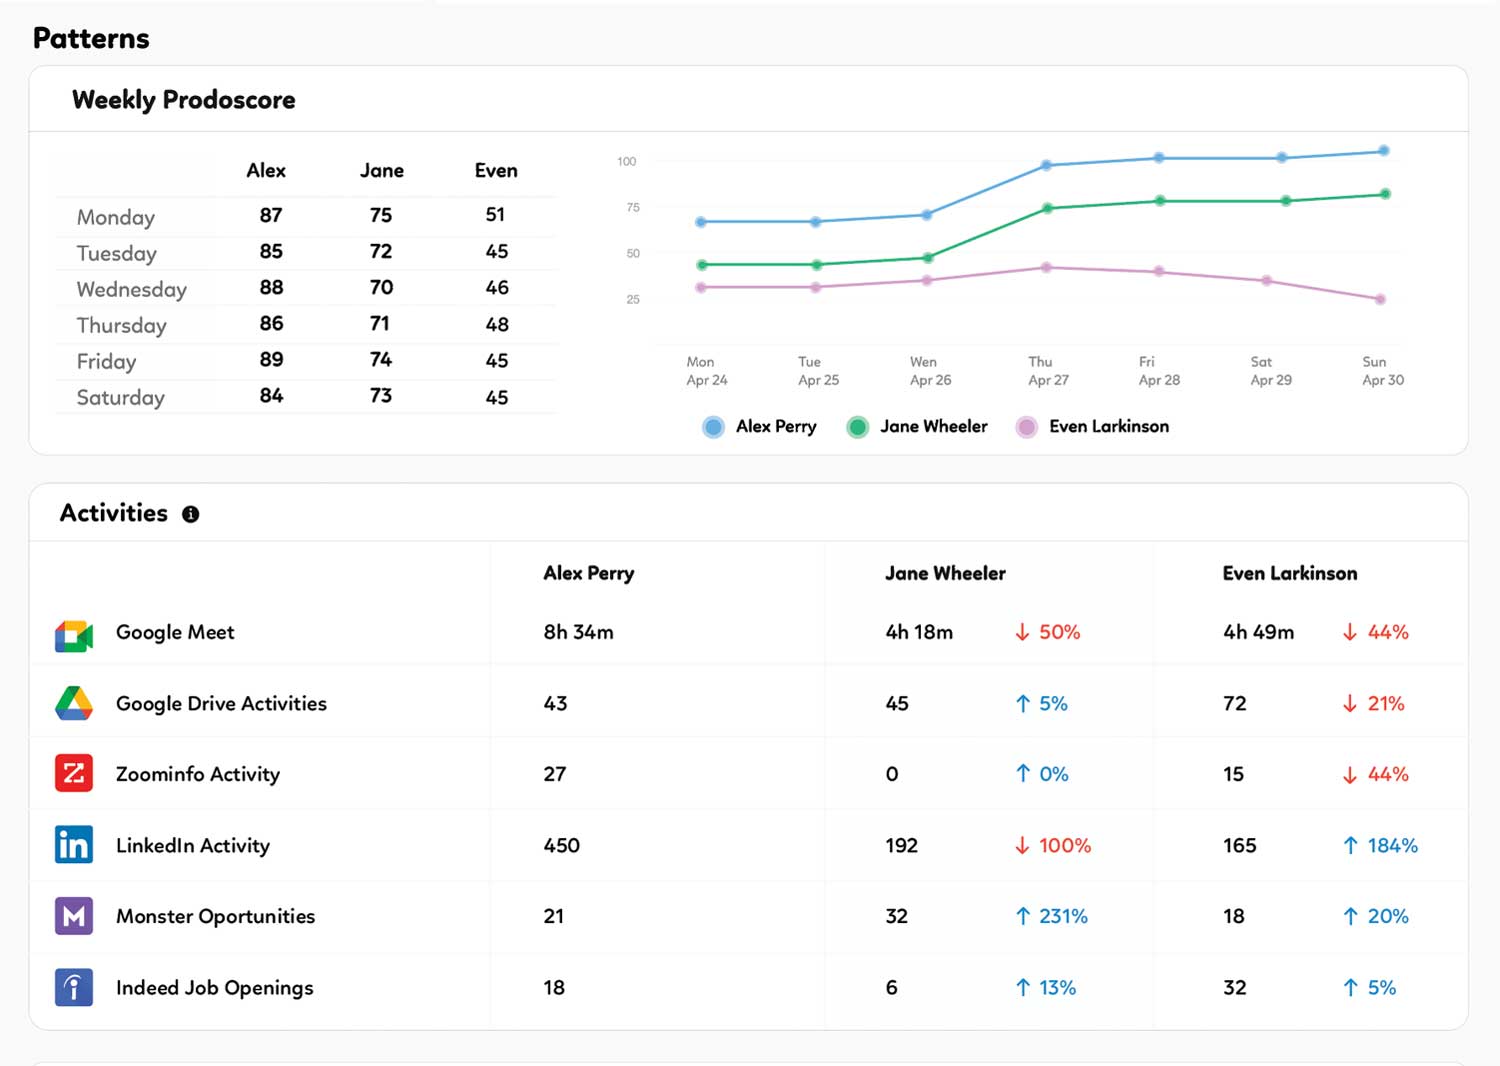The image size is (1500, 1066).
Task: Click Jane's Thursday Apr 27 chart point
Action: (x=1048, y=208)
